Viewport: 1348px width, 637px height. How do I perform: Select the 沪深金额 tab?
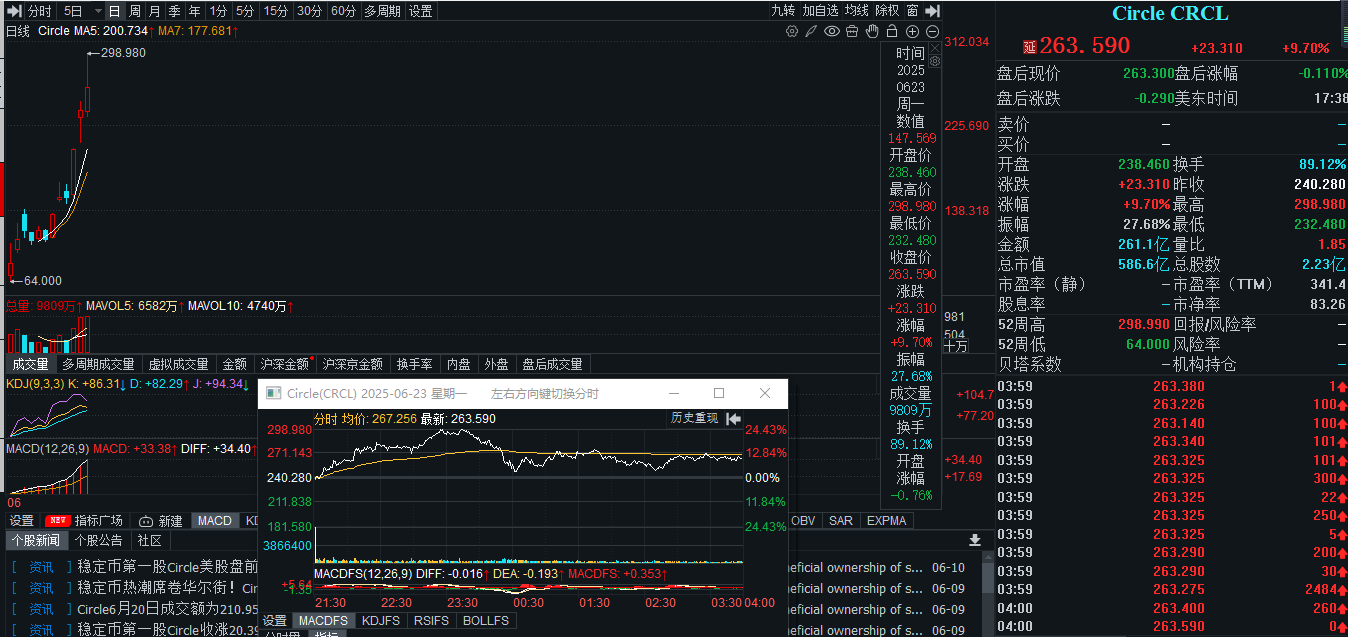click(285, 364)
